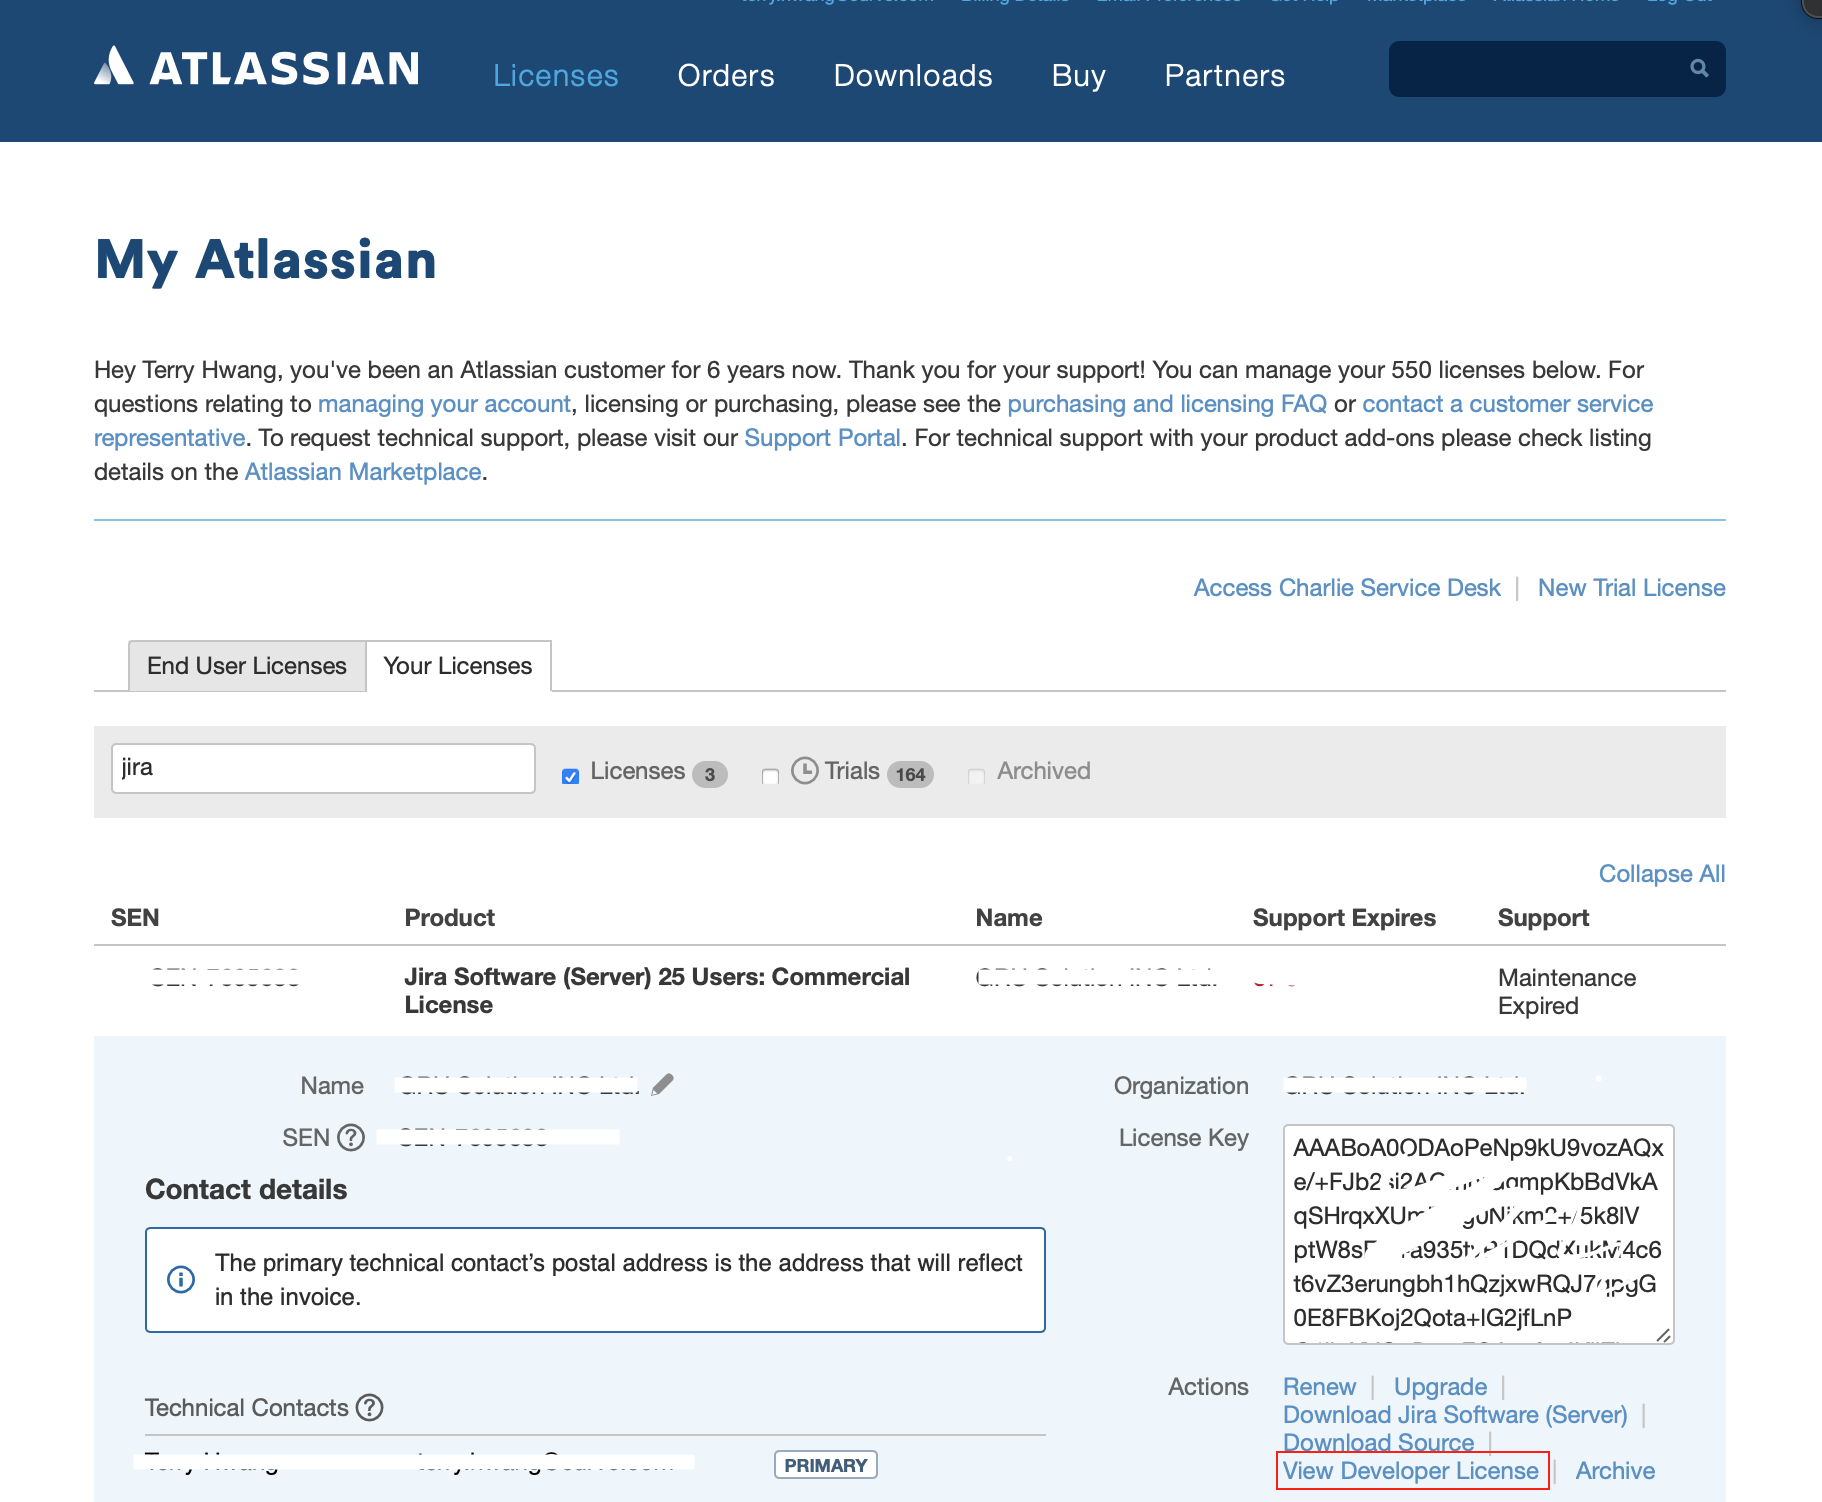Click the Trials count badge 164
1822x1502 pixels.
click(910, 774)
